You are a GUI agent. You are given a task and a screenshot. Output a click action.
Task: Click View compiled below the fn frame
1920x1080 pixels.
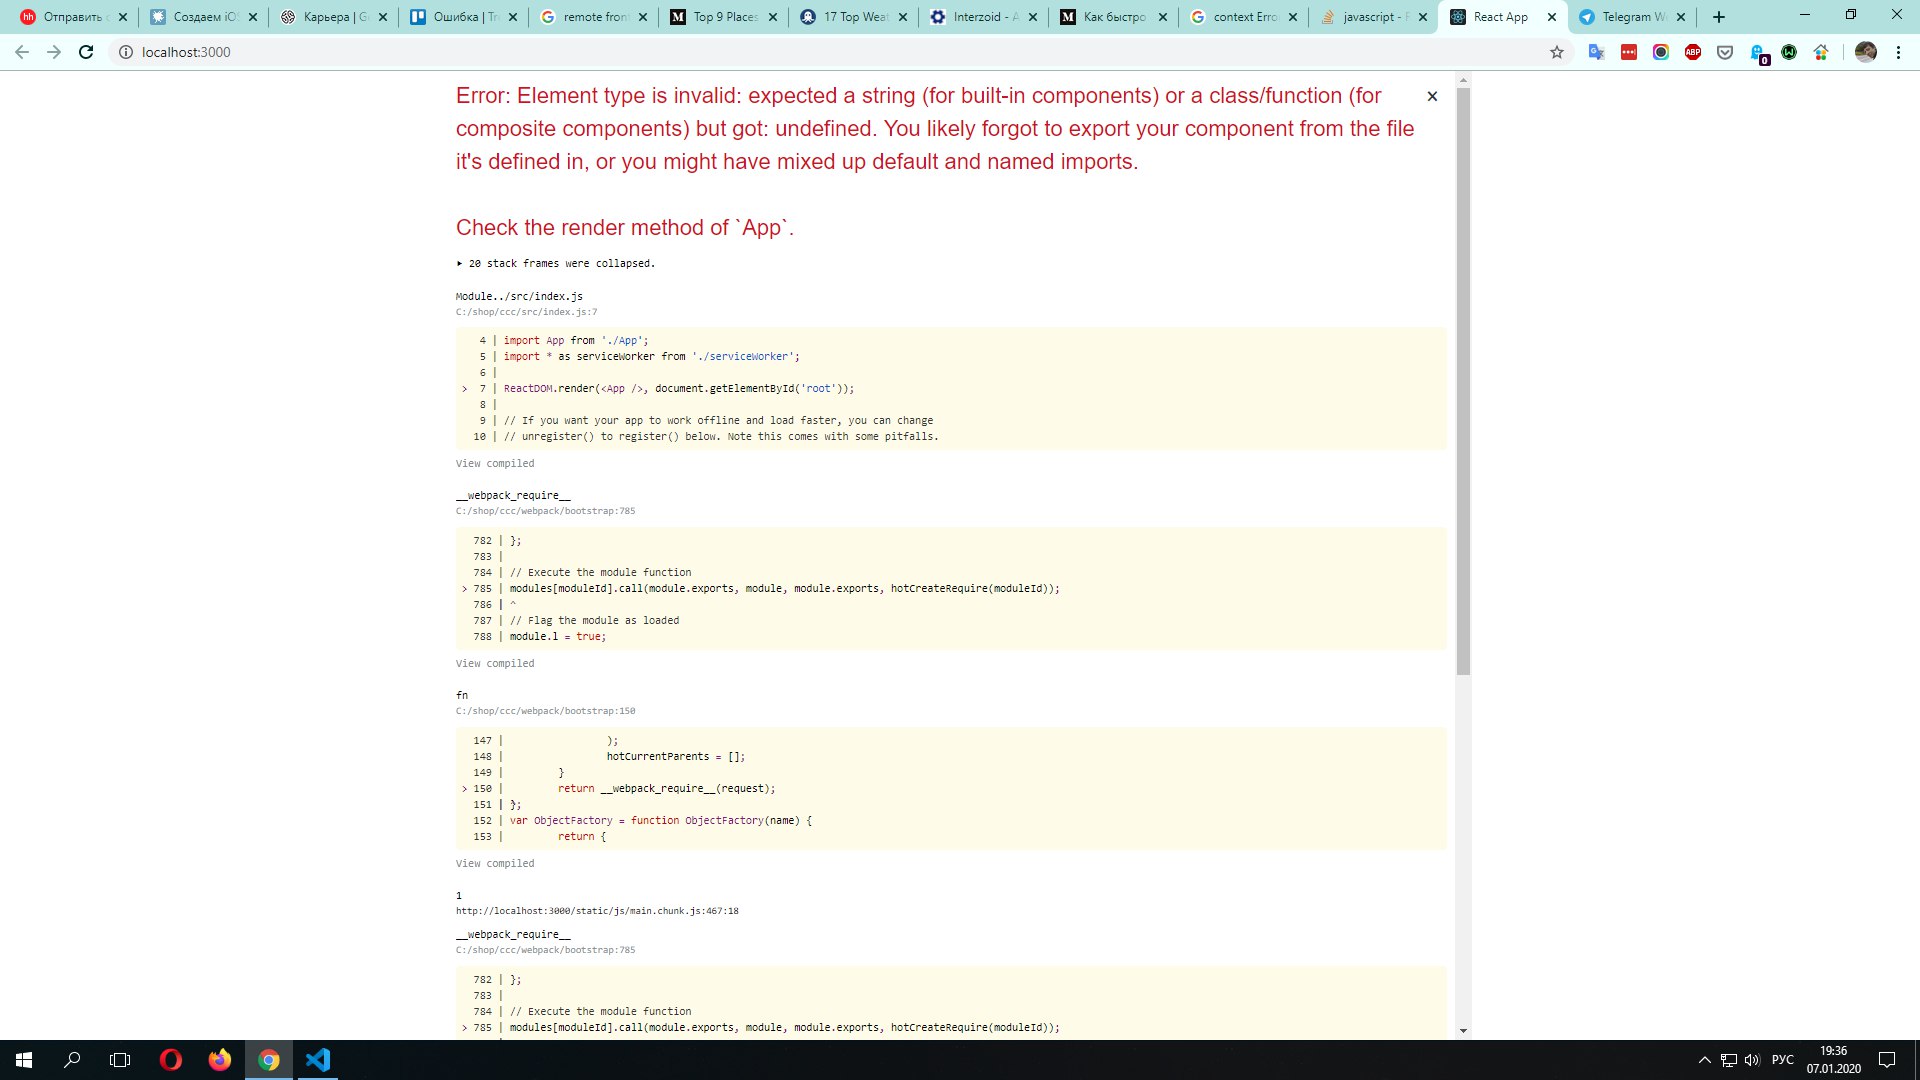pyautogui.click(x=495, y=864)
